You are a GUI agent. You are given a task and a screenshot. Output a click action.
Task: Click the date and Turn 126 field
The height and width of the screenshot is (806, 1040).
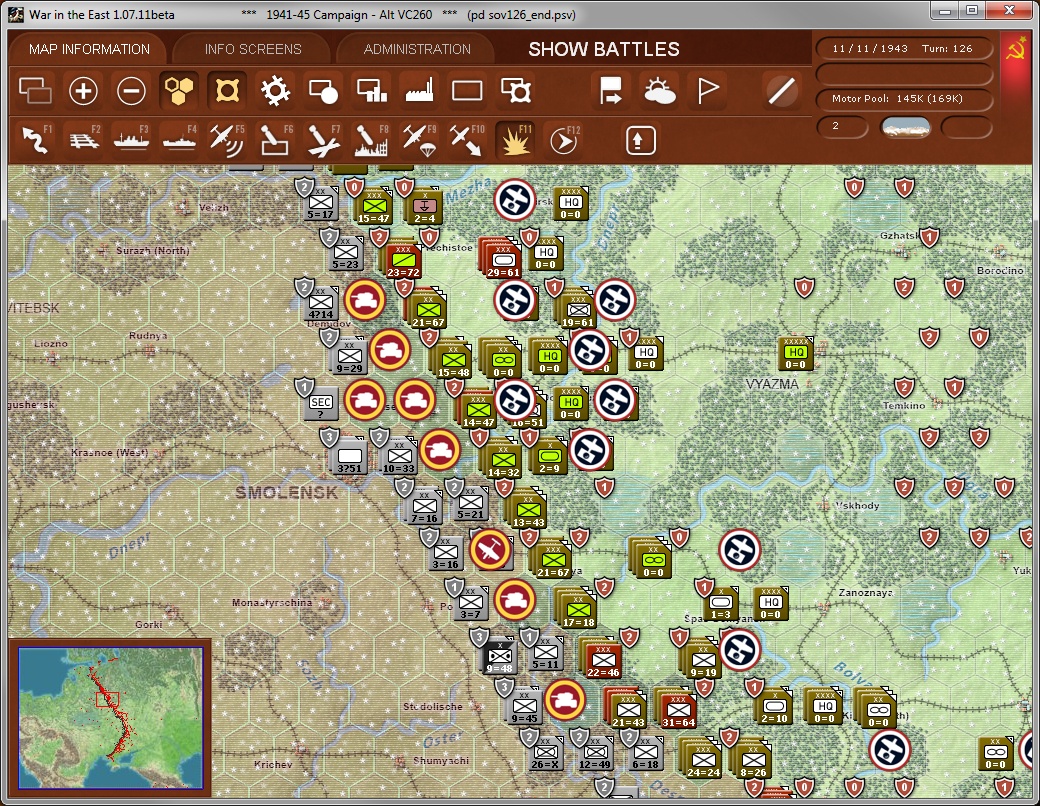point(903,48)
